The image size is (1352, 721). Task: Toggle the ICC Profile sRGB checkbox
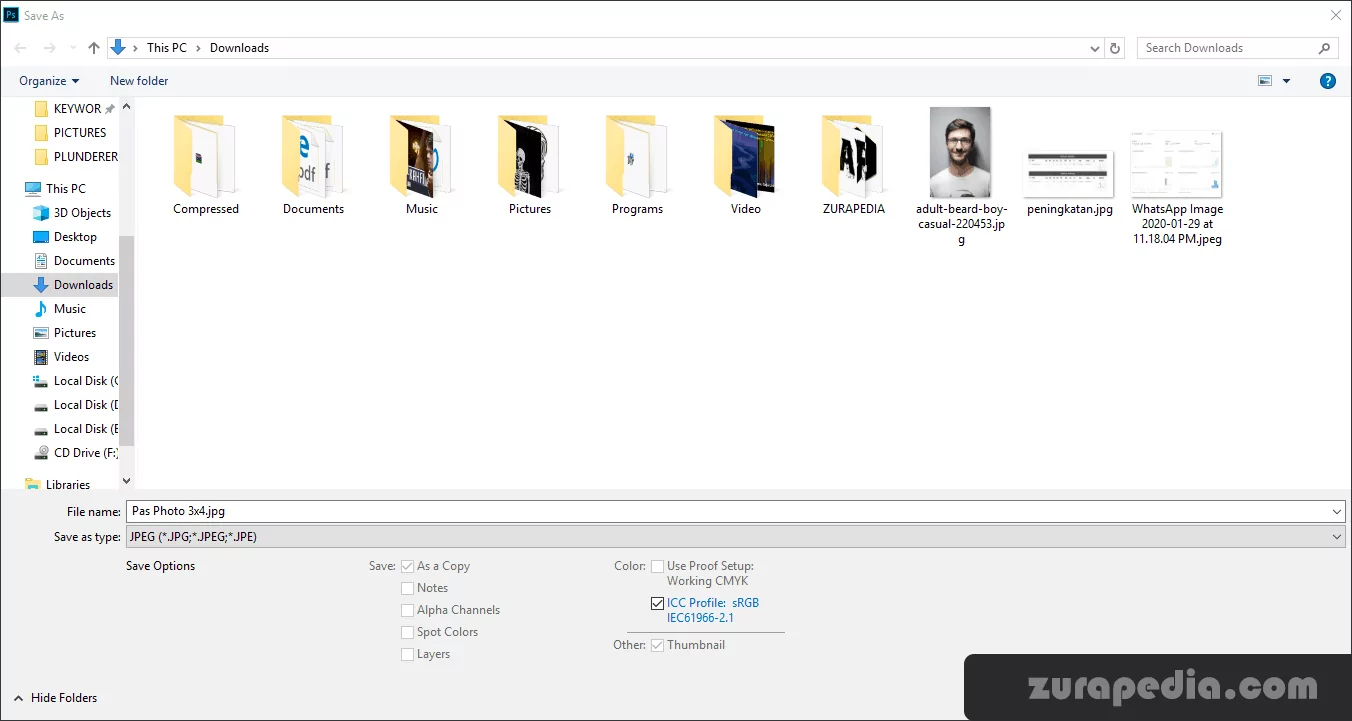(x=657, y=603)
